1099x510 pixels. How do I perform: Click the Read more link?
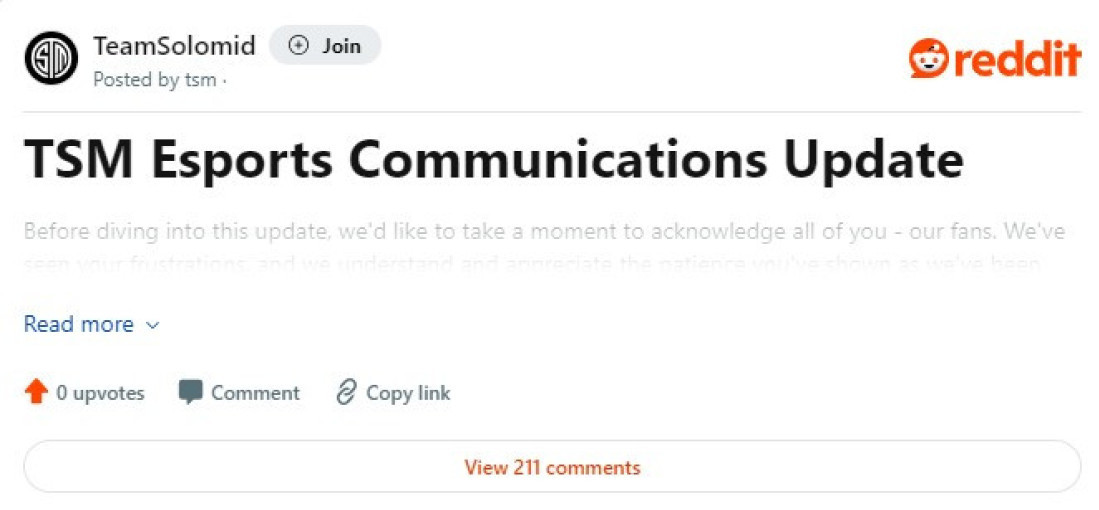point(79,325)
